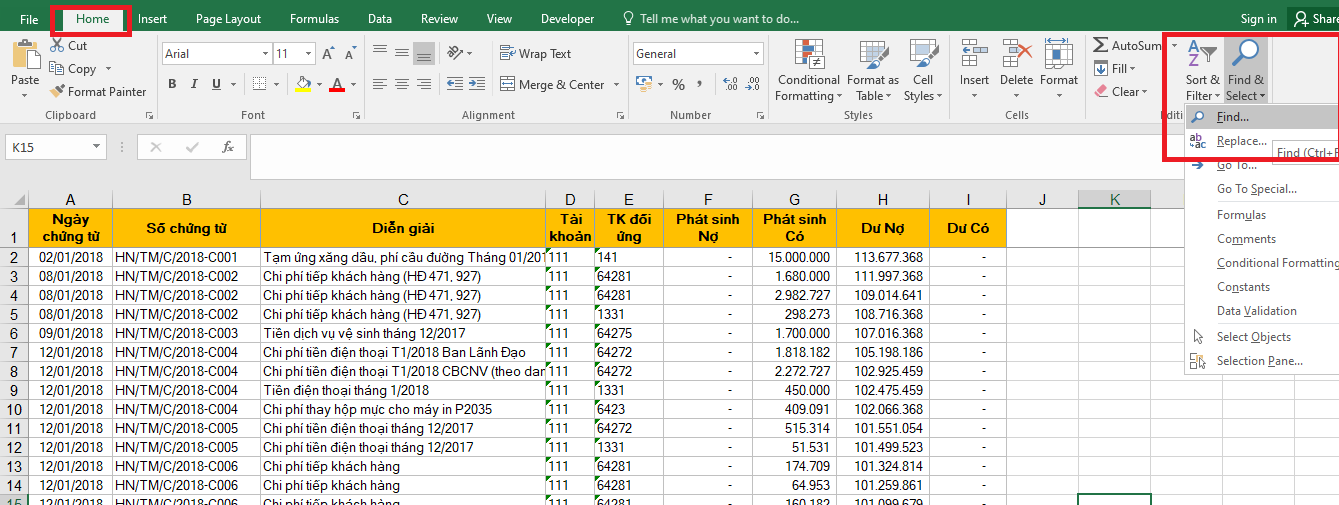Toggle Bold formatting

click(x=172, y=85)
